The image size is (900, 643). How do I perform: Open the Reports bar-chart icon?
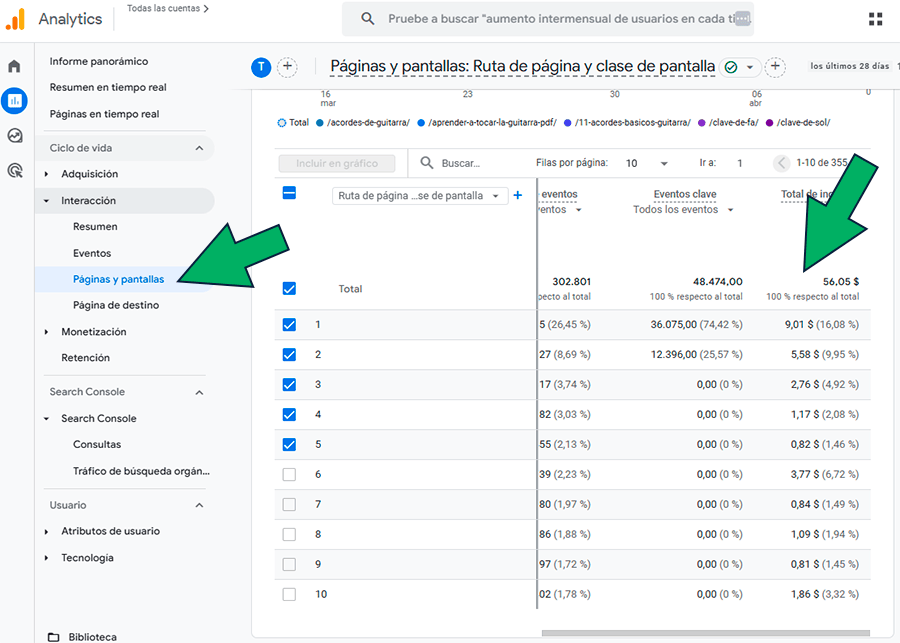pyautogui.click(x=13, y=101)
